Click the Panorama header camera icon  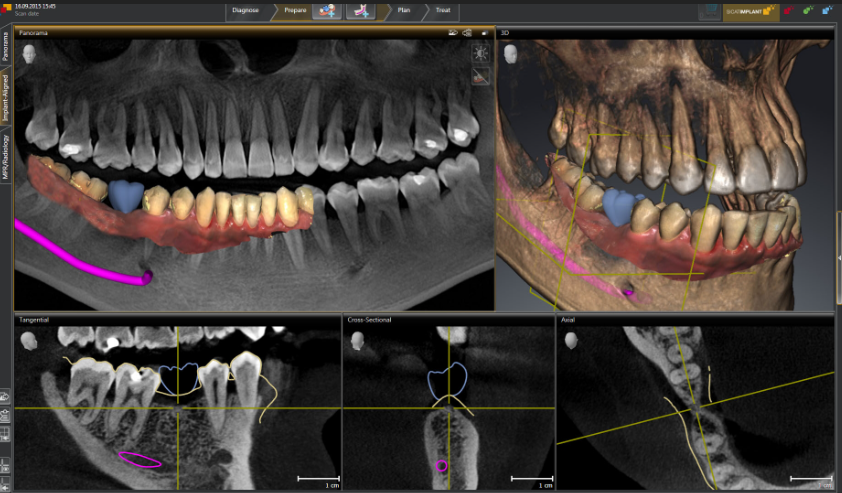453,33
